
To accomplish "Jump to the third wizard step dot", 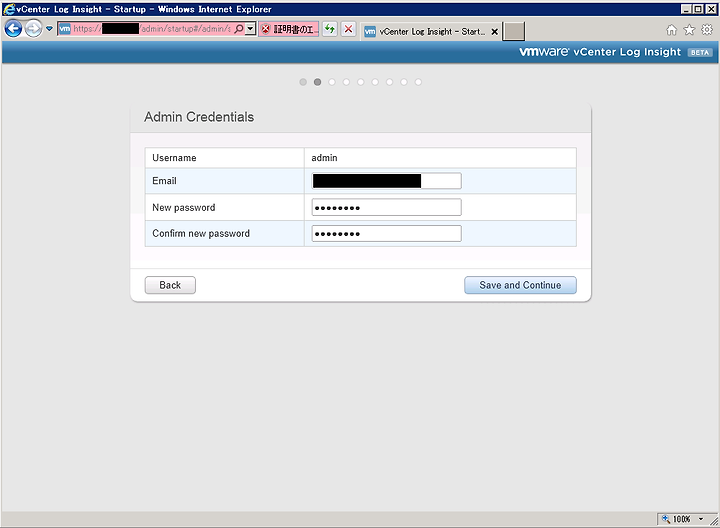I will pos(332,82).
